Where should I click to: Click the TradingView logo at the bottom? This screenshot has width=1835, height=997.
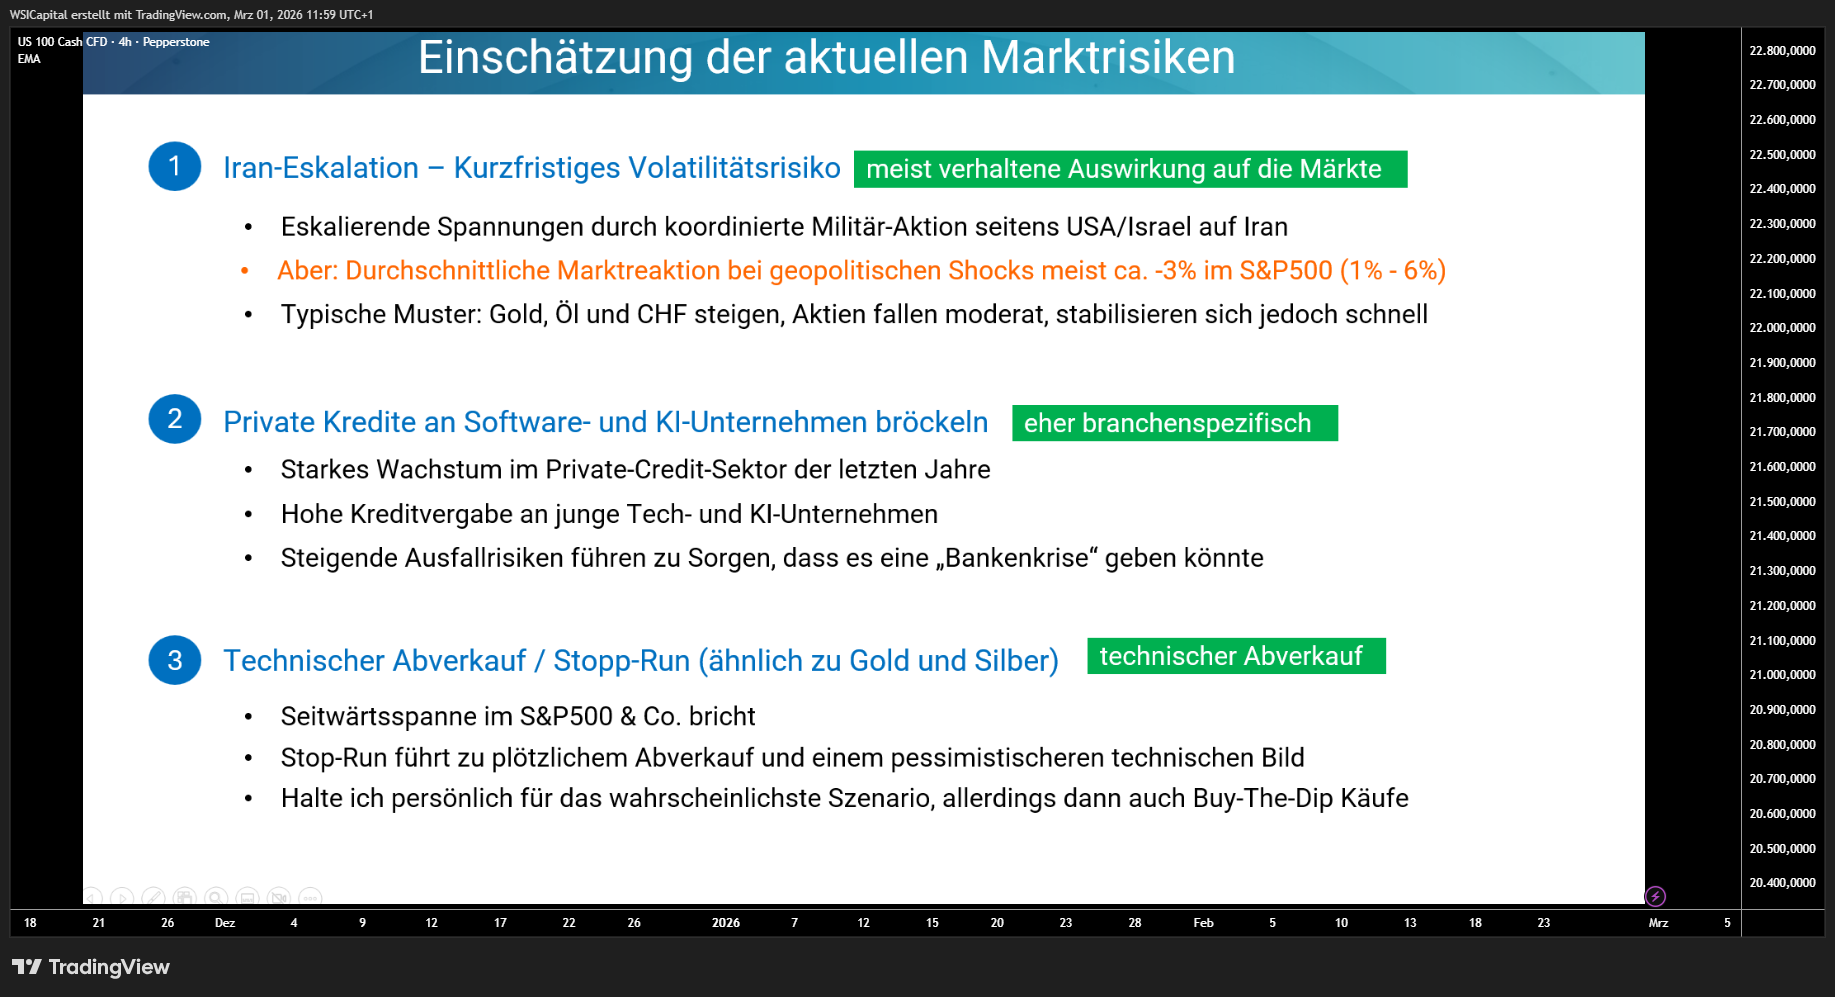(91, 967)
